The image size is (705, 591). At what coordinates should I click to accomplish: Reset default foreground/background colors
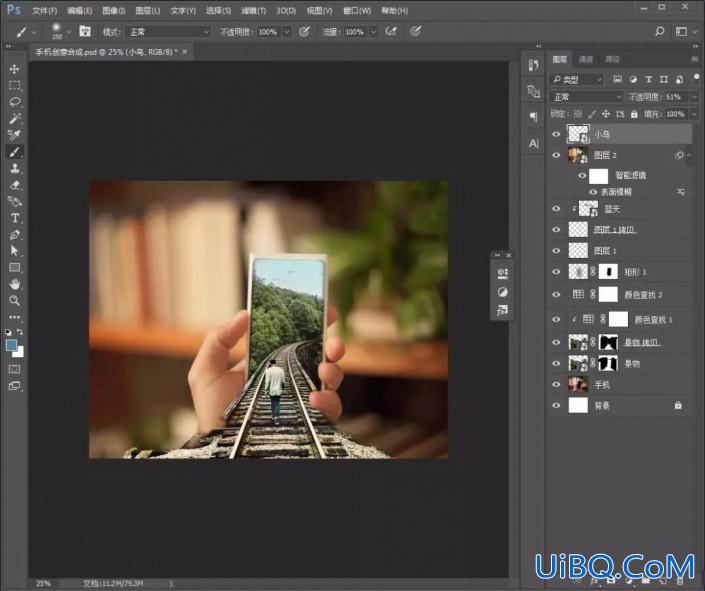[x=8, y=332]
